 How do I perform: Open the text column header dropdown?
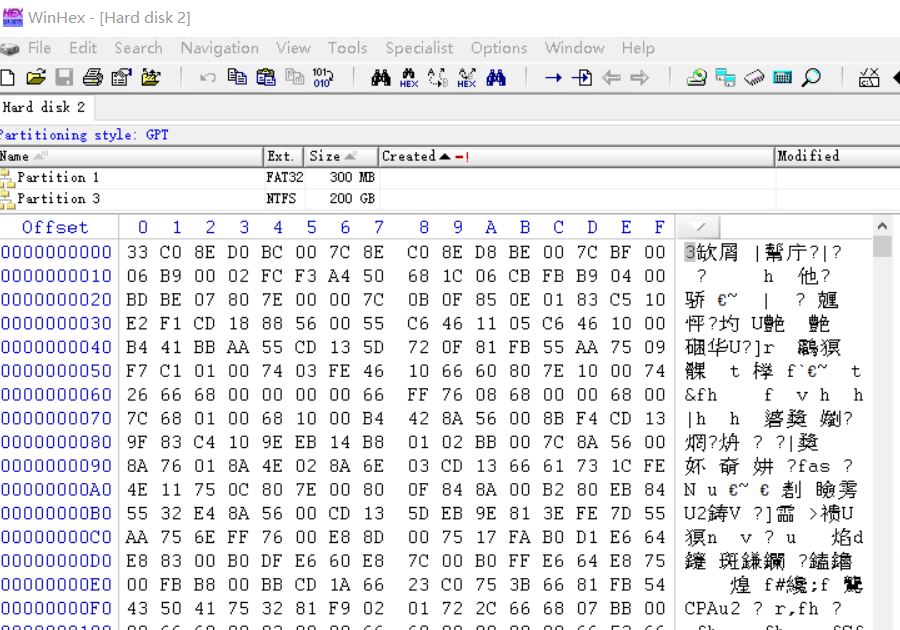699,227
